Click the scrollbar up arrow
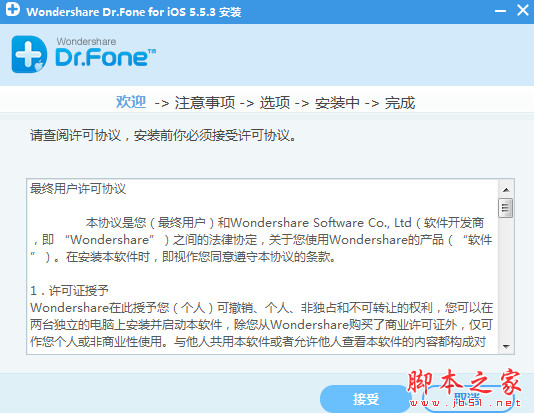Screen dimensions: 534x414 coord(506,190)
